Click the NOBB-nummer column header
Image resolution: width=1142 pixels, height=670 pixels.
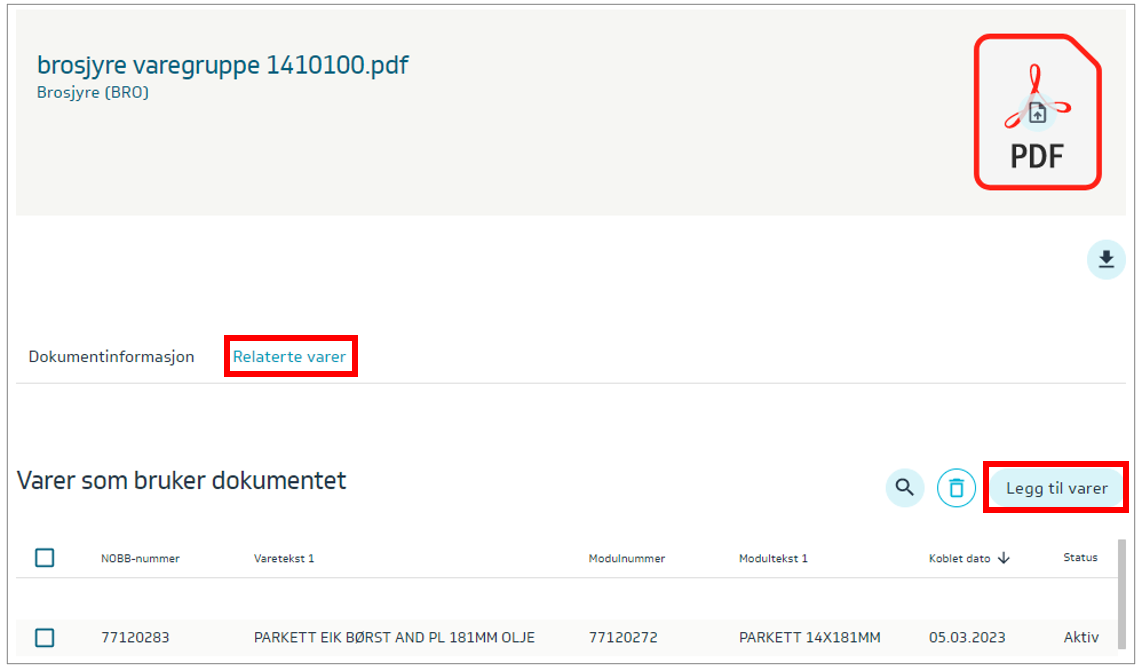140,558
